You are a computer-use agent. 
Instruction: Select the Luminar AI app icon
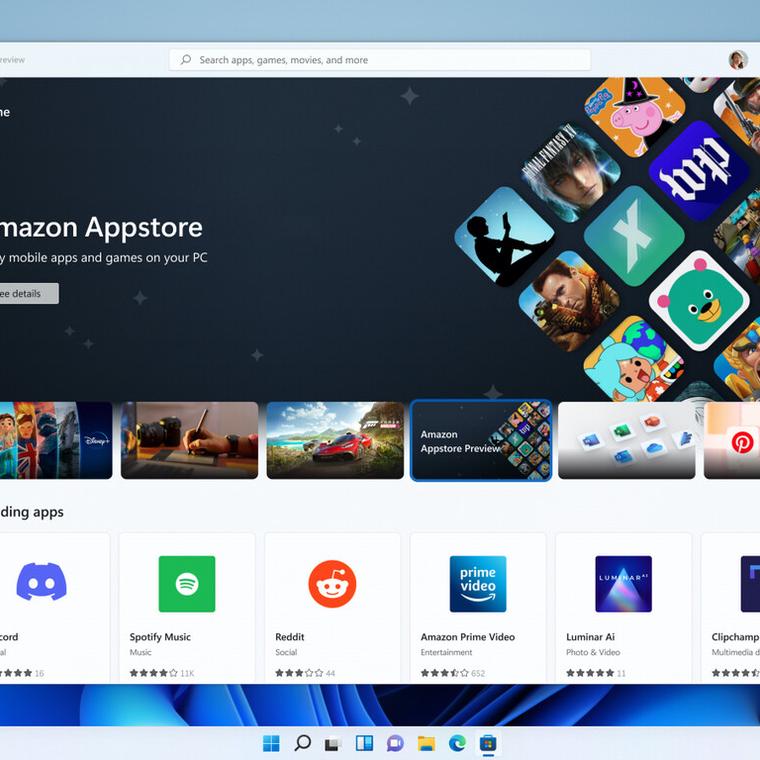623,584
